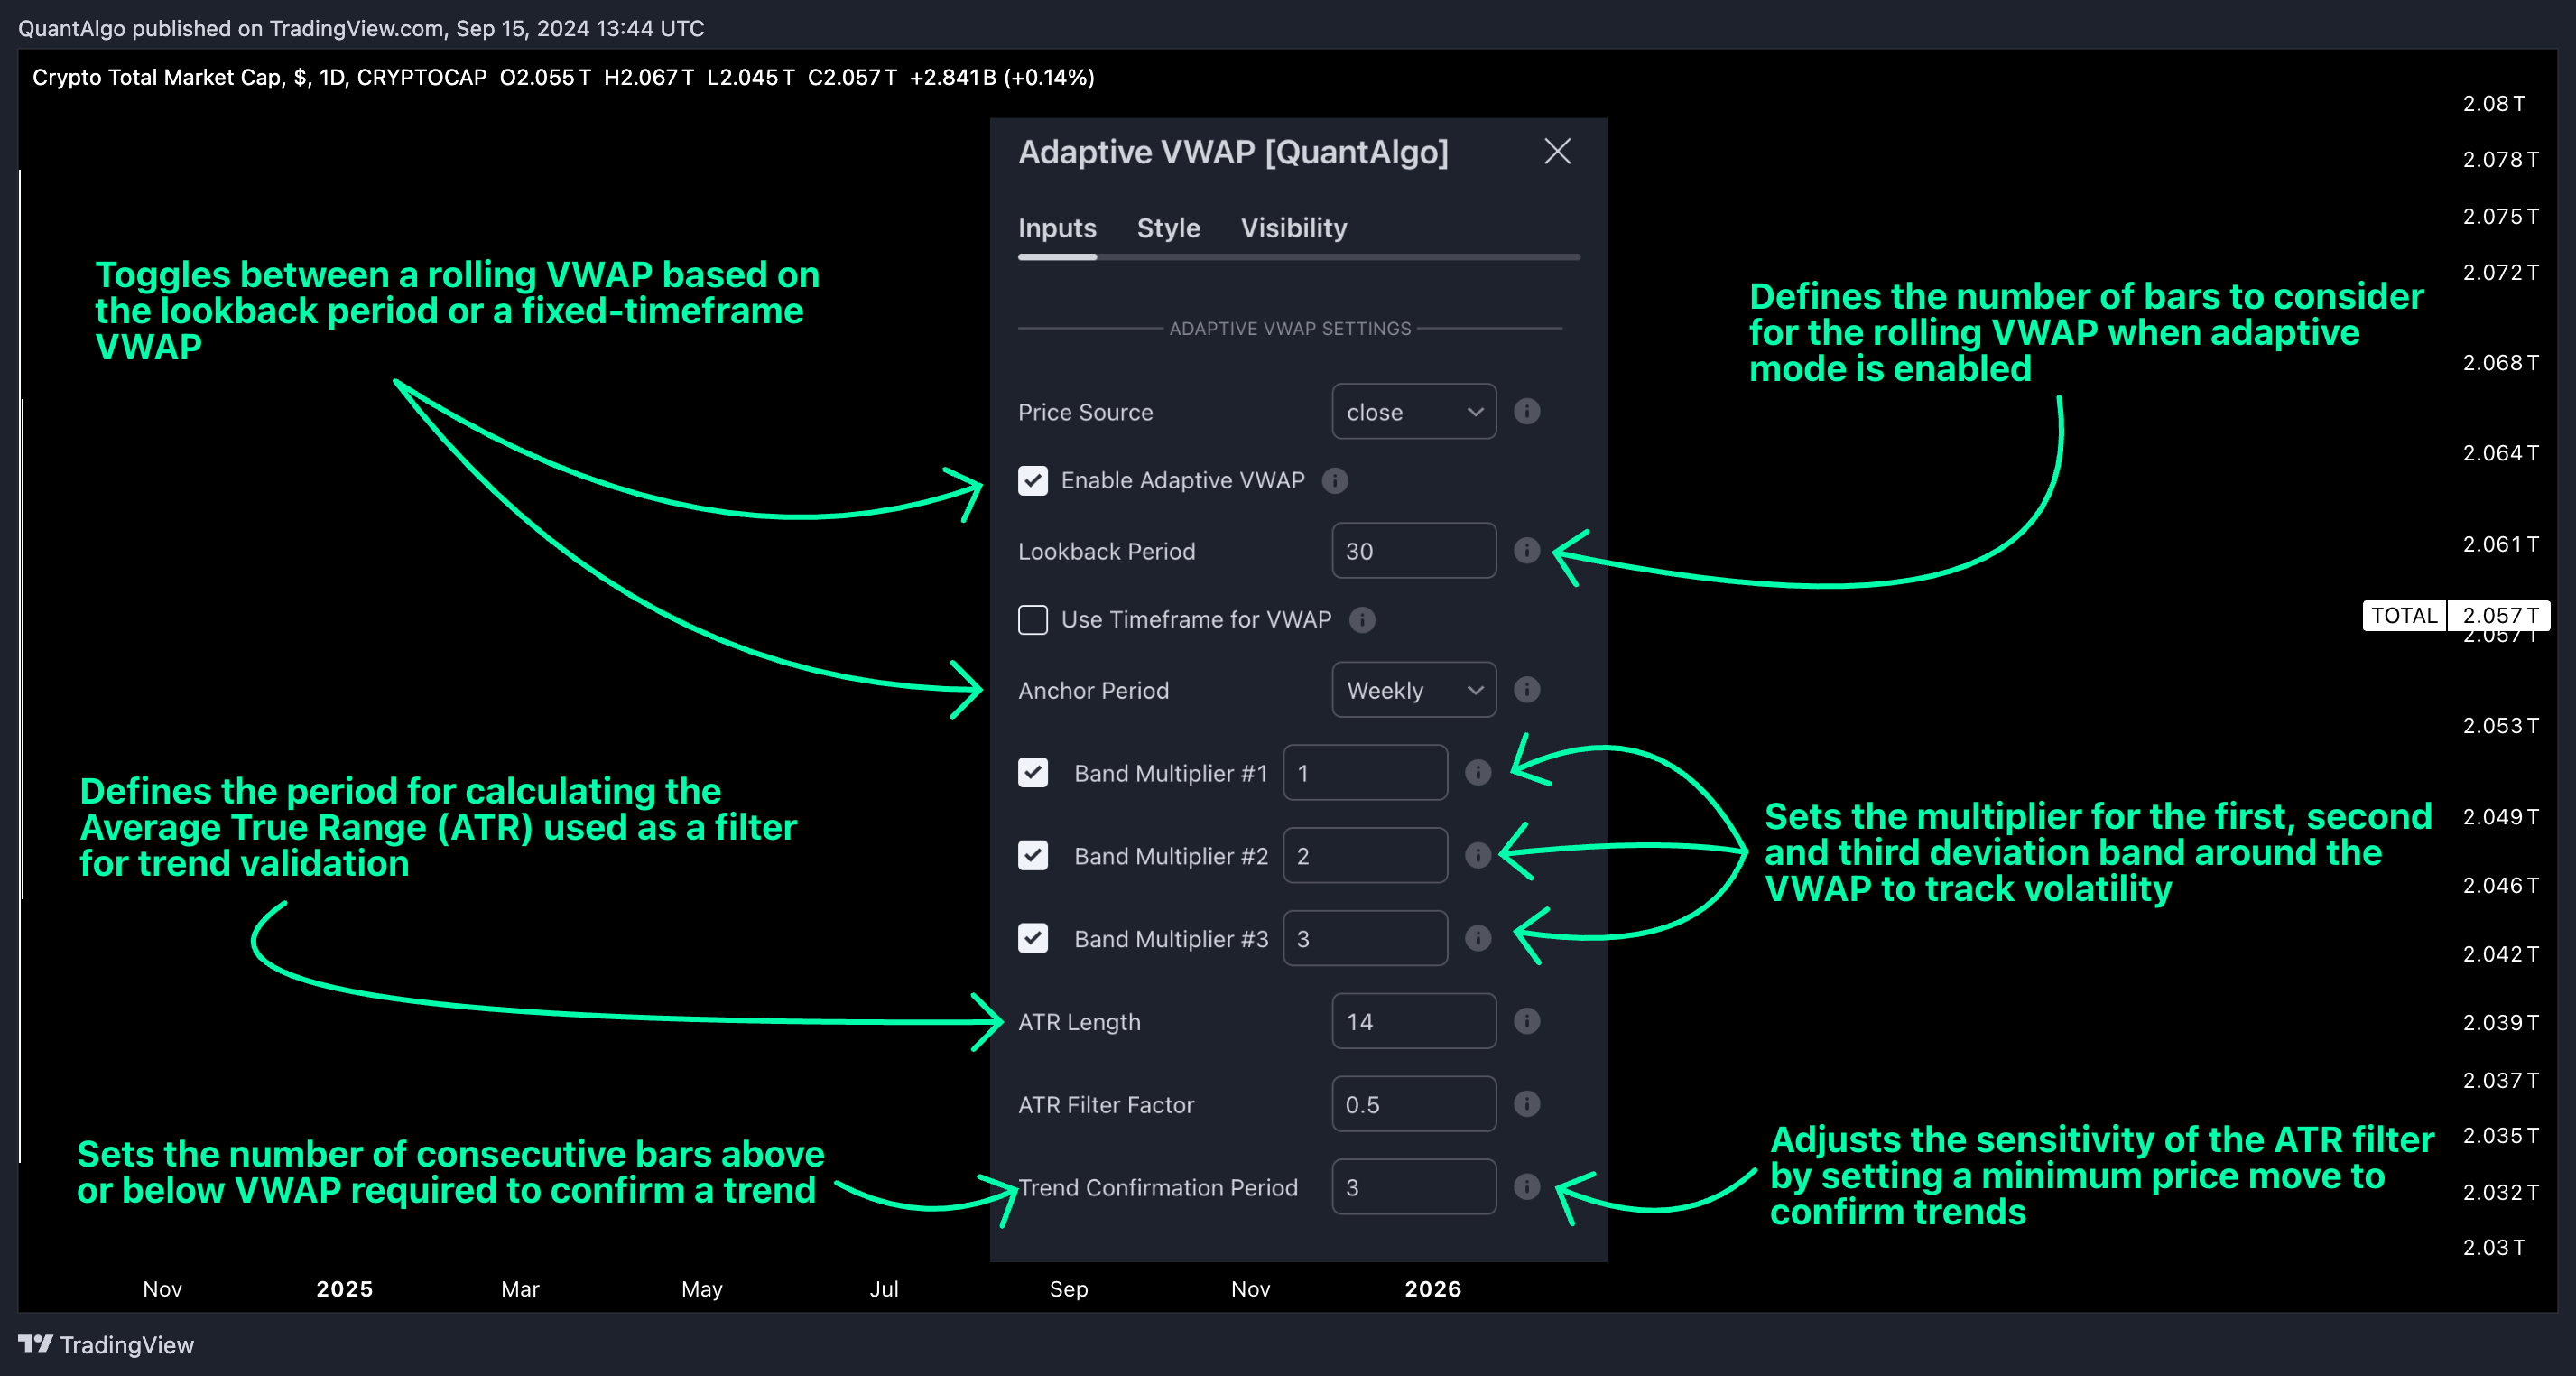Screen dimensions: 2576x1376
Task: Click the TradingView logo at bottom left
Action: click(x=106, y=1344)
